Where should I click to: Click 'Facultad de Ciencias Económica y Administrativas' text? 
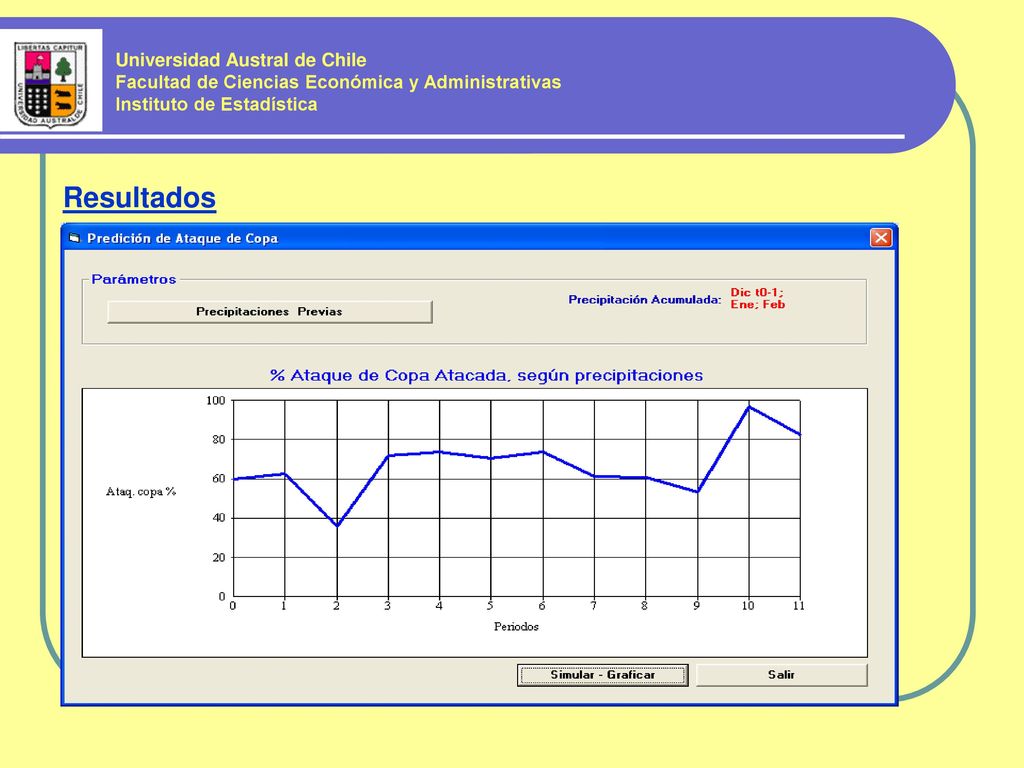click(338, 82)
